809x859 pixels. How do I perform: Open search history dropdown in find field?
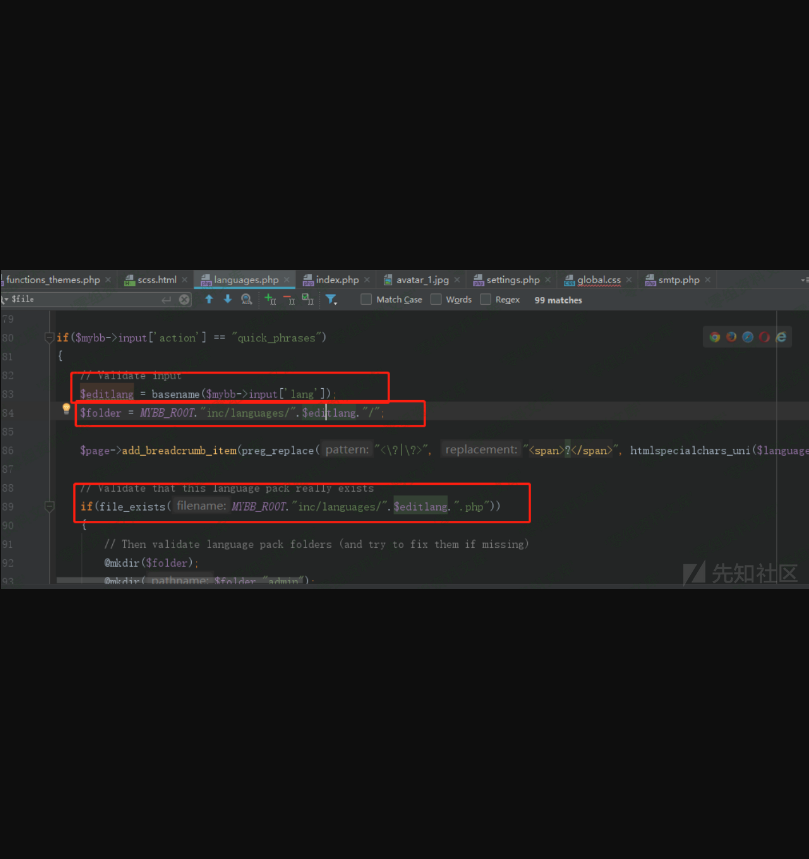click(5, 299)
